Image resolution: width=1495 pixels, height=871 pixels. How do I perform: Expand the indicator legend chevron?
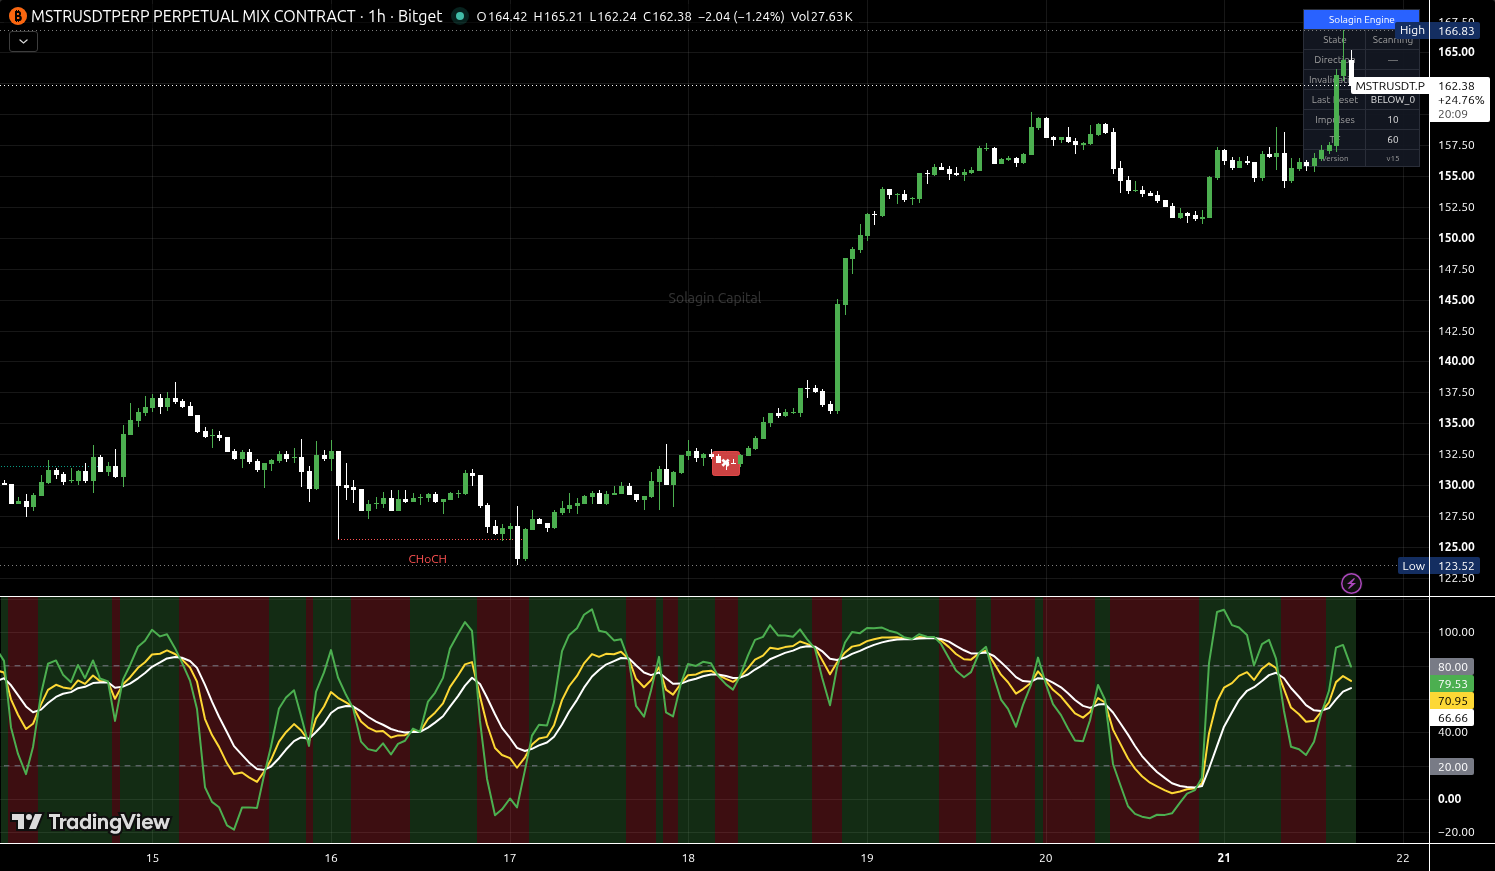(23, 42)
